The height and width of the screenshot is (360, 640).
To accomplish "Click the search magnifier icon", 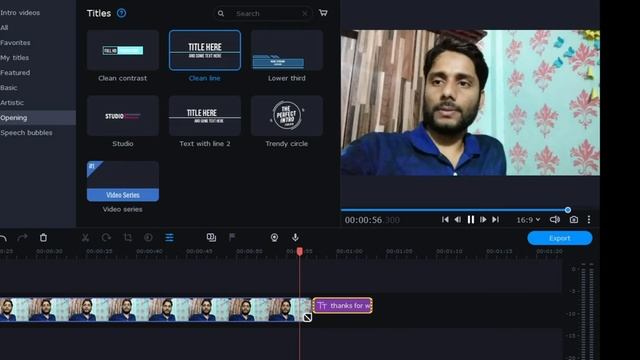I will click(221, 13).
